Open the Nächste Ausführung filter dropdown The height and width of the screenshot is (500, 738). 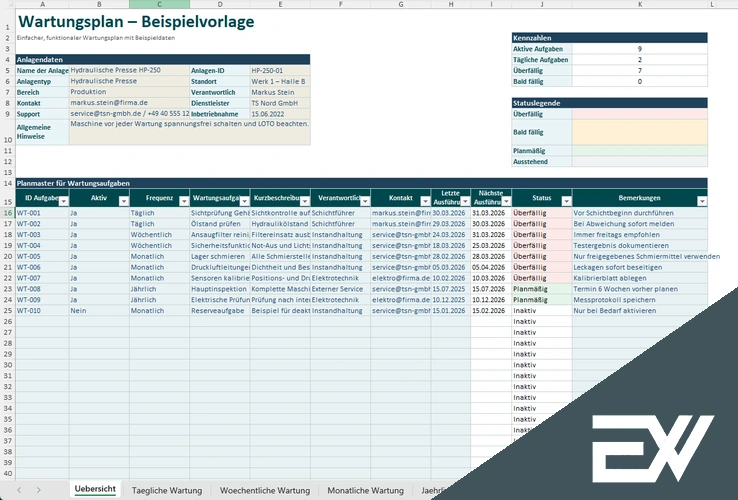tap(506, 202)
